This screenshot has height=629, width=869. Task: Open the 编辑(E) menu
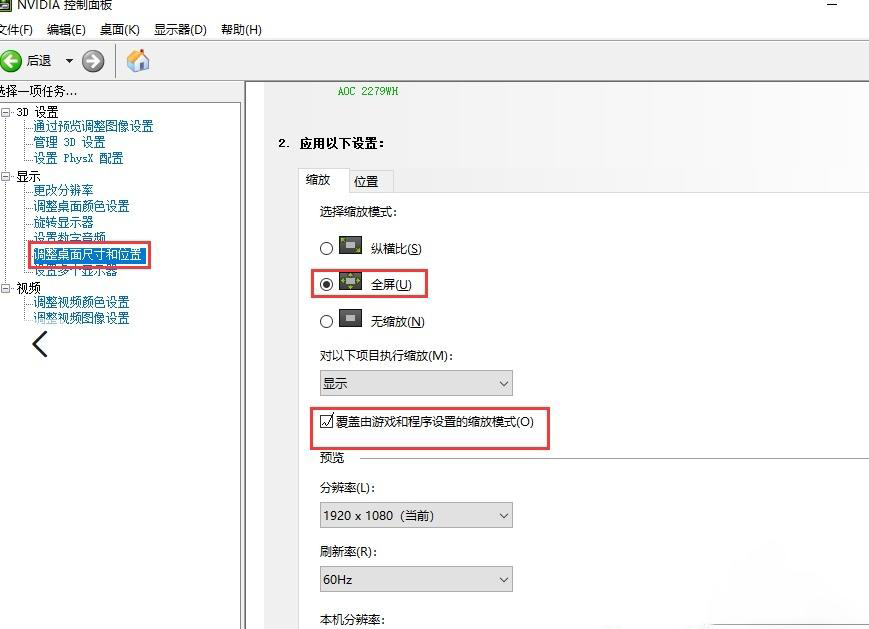point(66,29)
